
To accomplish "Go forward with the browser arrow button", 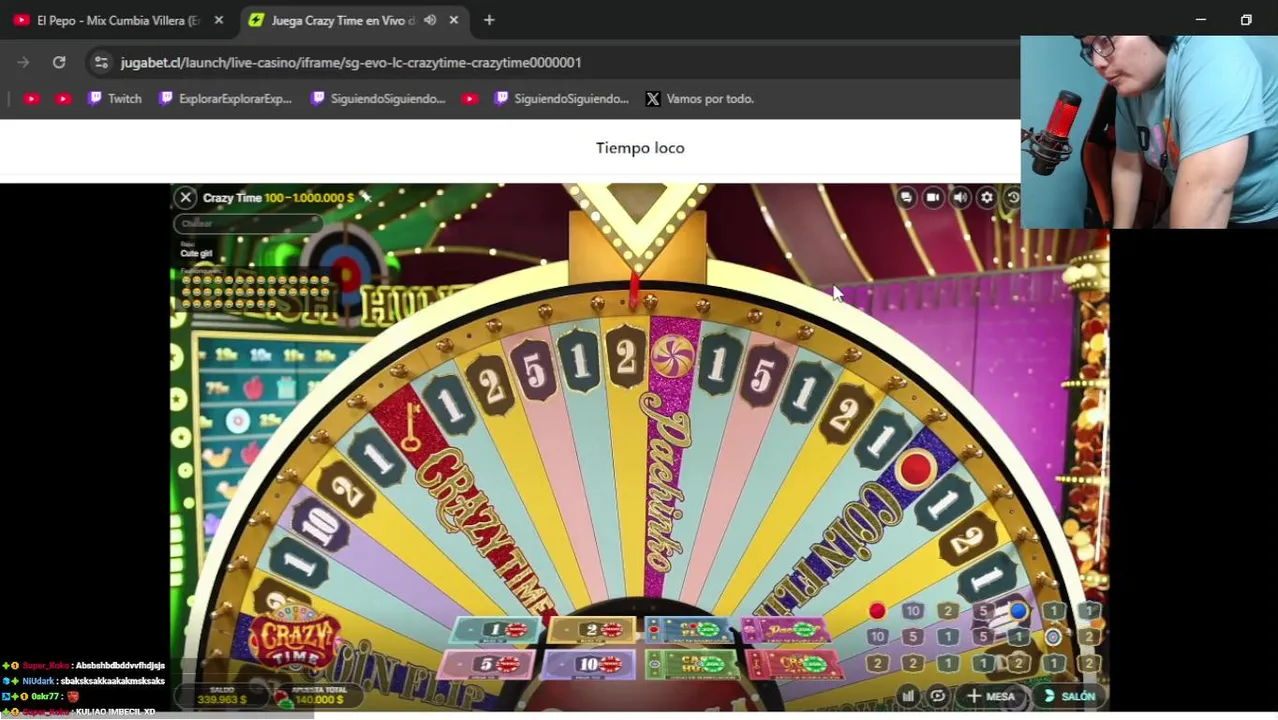I will coord(23,62).
